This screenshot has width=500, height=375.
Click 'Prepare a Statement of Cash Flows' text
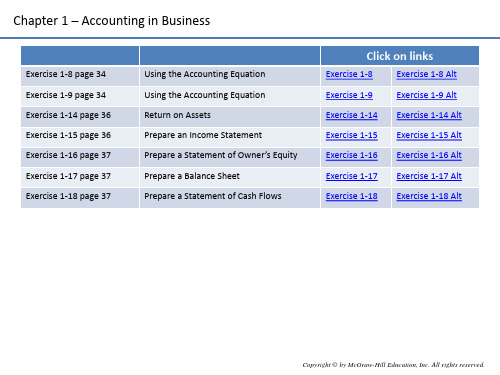coord(213,196)
